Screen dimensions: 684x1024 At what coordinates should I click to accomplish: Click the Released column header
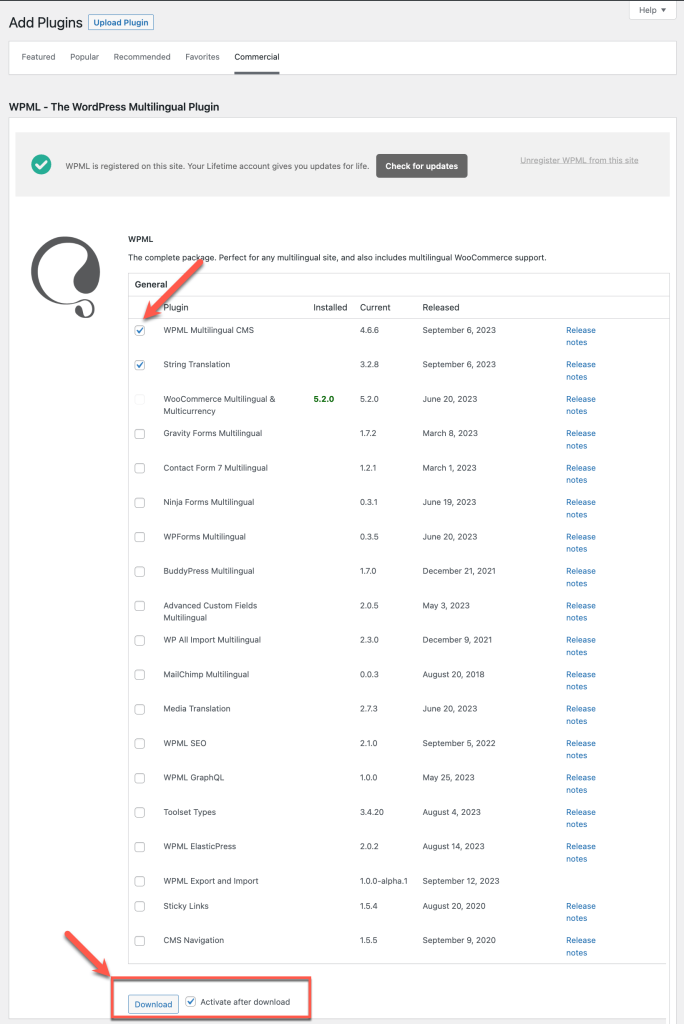440,308
